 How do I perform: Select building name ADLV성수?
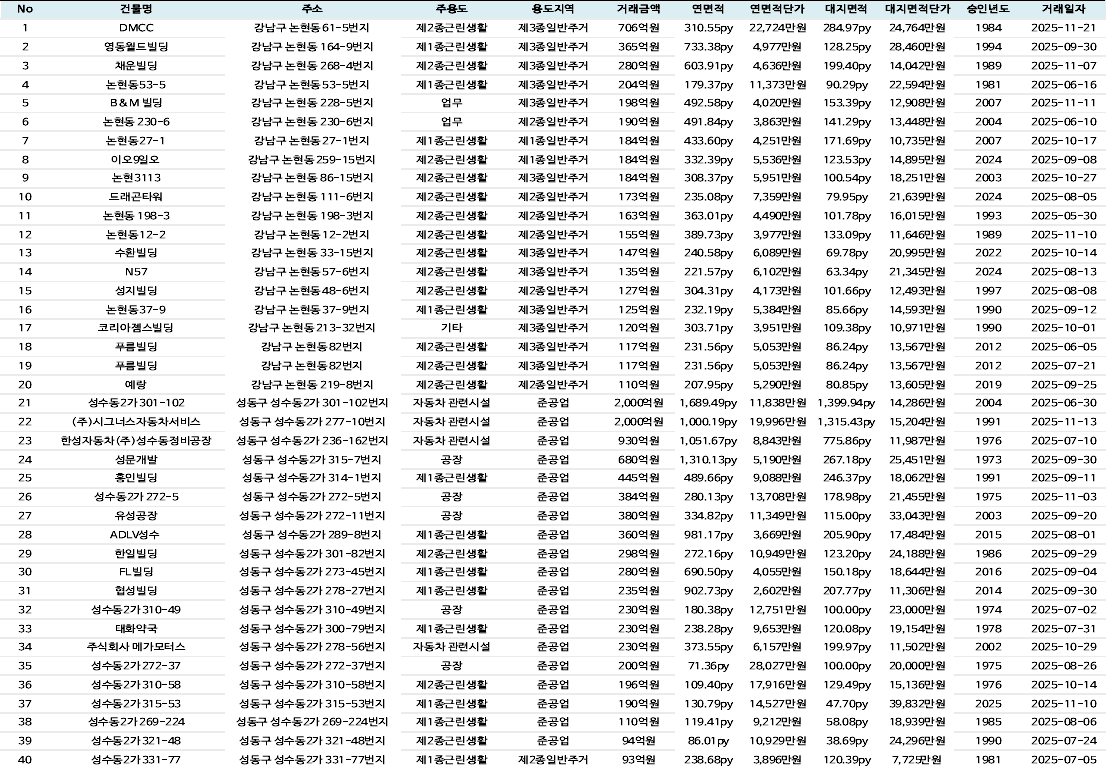pyautogui.click(x=136, y=535)
